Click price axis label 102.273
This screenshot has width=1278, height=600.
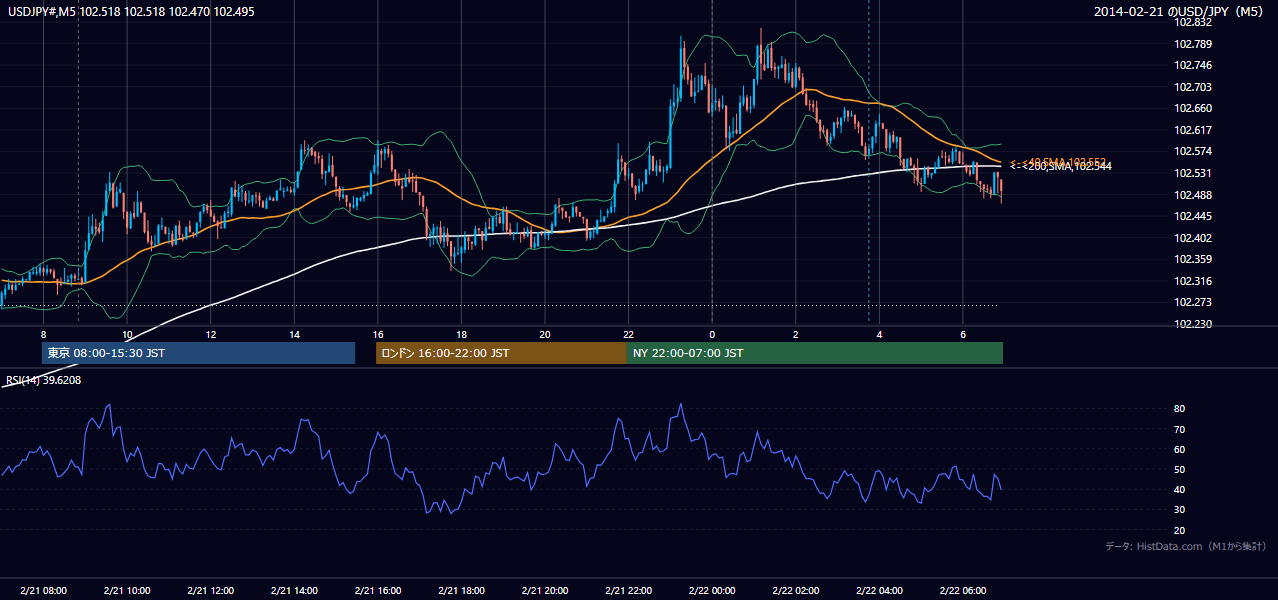coord(1193,302)
